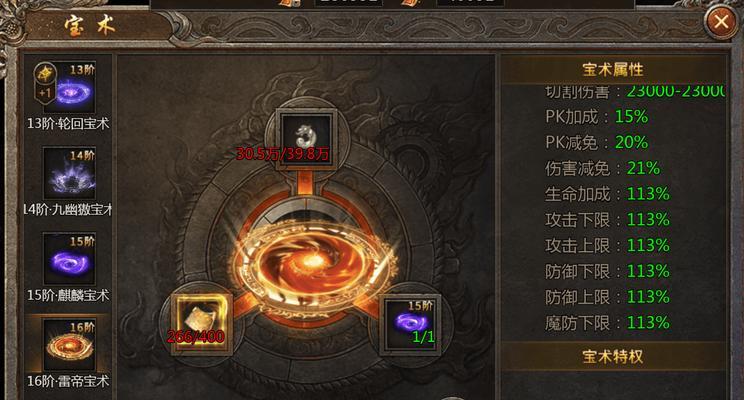Viewport: 744px width, 400px height.
Task: Click the 16阶·雷帝宝术 label text
Action: (68, 381)
